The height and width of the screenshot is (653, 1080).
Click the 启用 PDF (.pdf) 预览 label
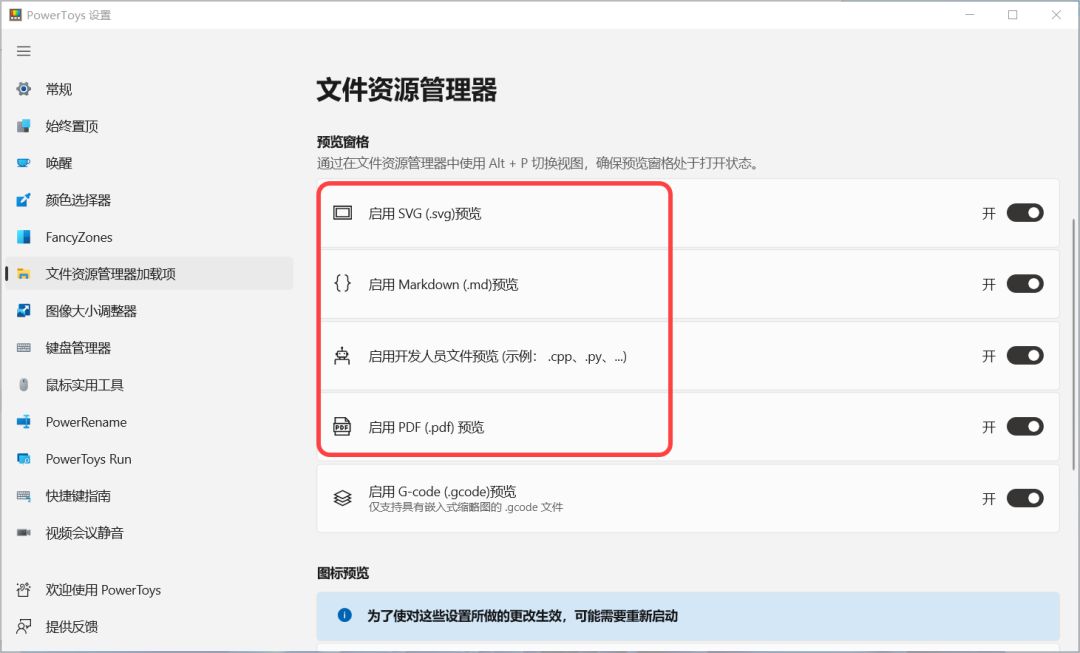tap(426, 427)
